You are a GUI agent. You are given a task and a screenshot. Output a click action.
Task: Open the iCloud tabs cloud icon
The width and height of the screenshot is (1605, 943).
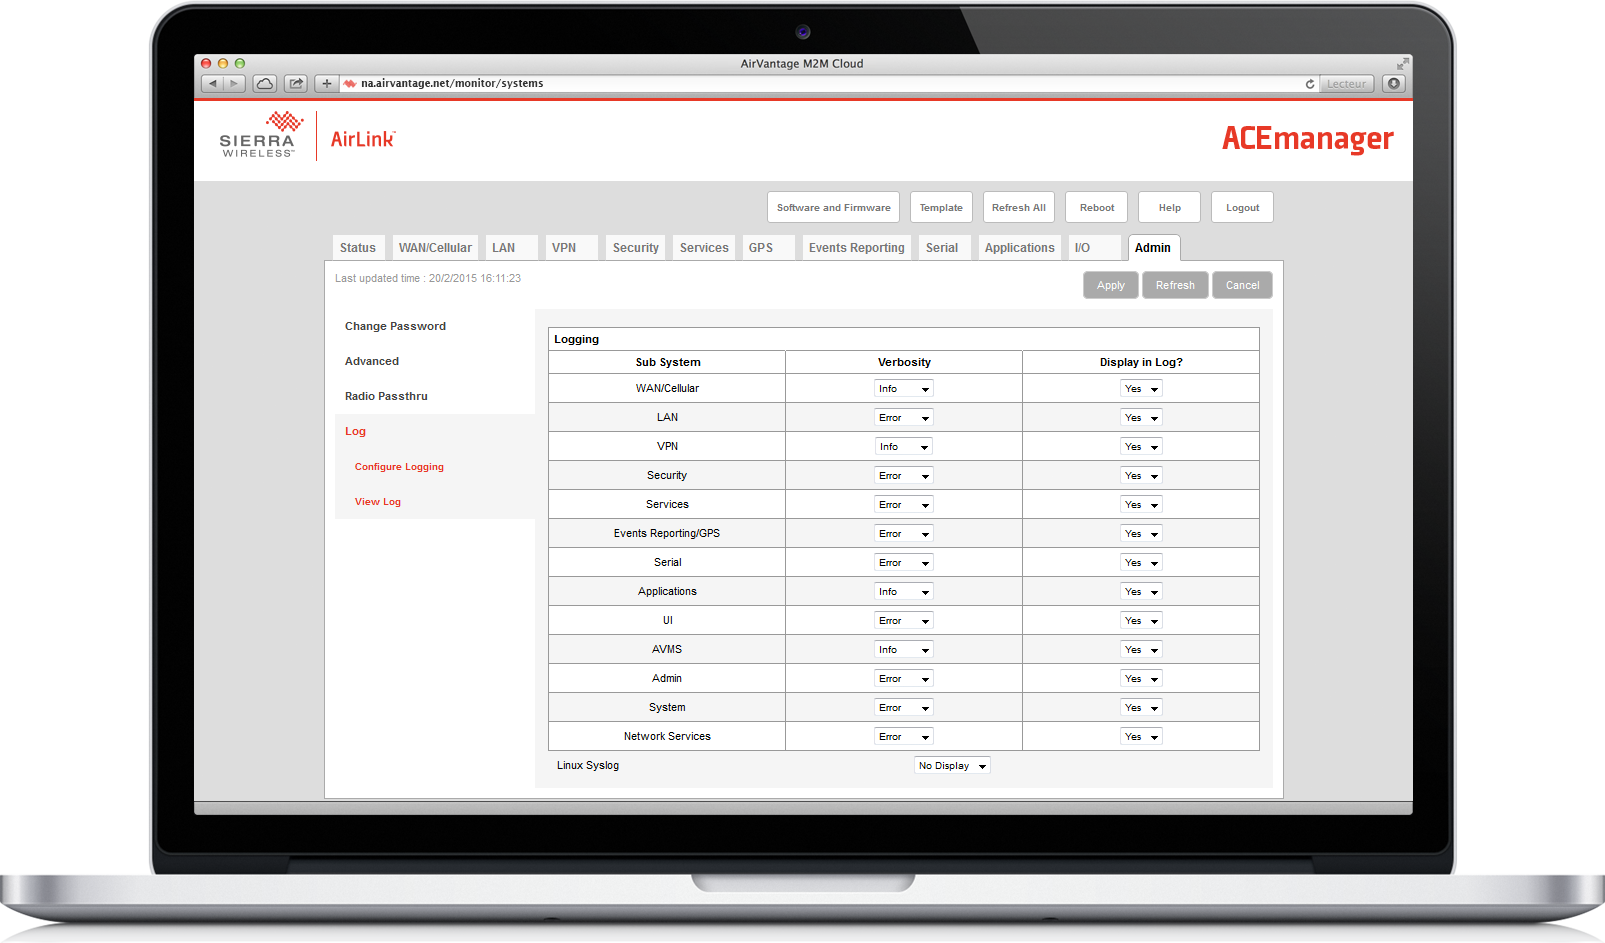(265, 84)
